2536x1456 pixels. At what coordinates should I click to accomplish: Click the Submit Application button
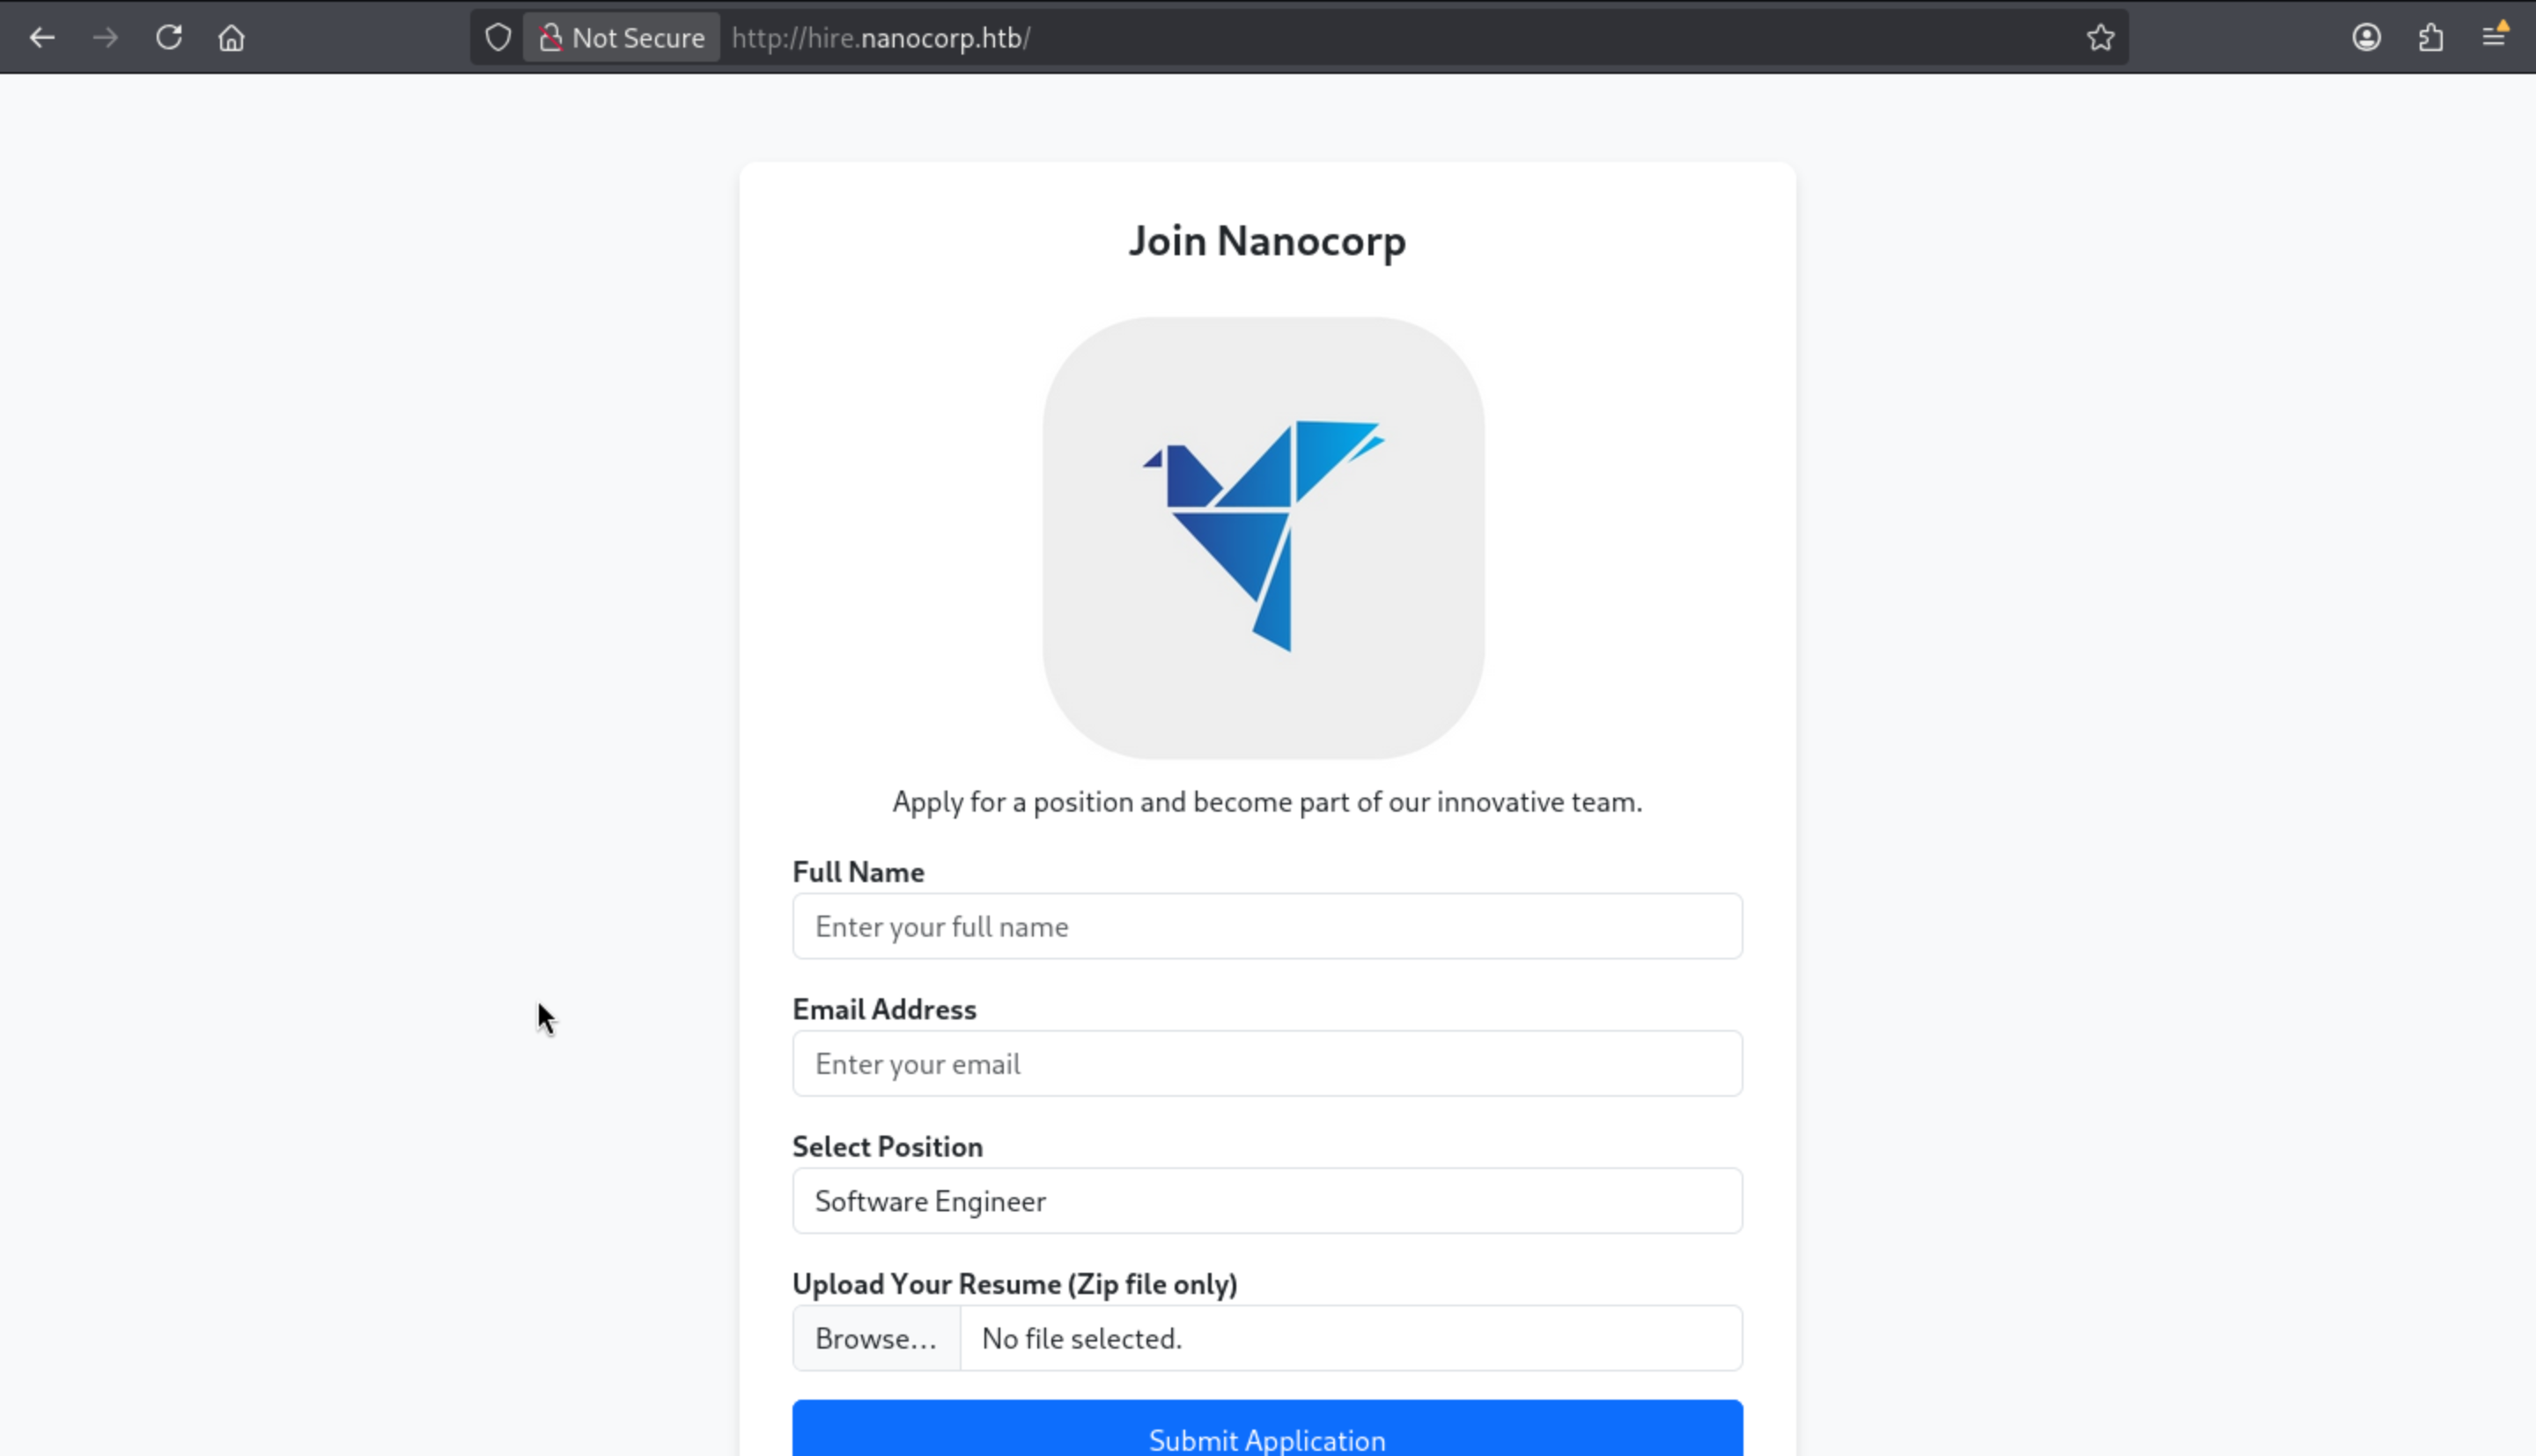1267,1438
